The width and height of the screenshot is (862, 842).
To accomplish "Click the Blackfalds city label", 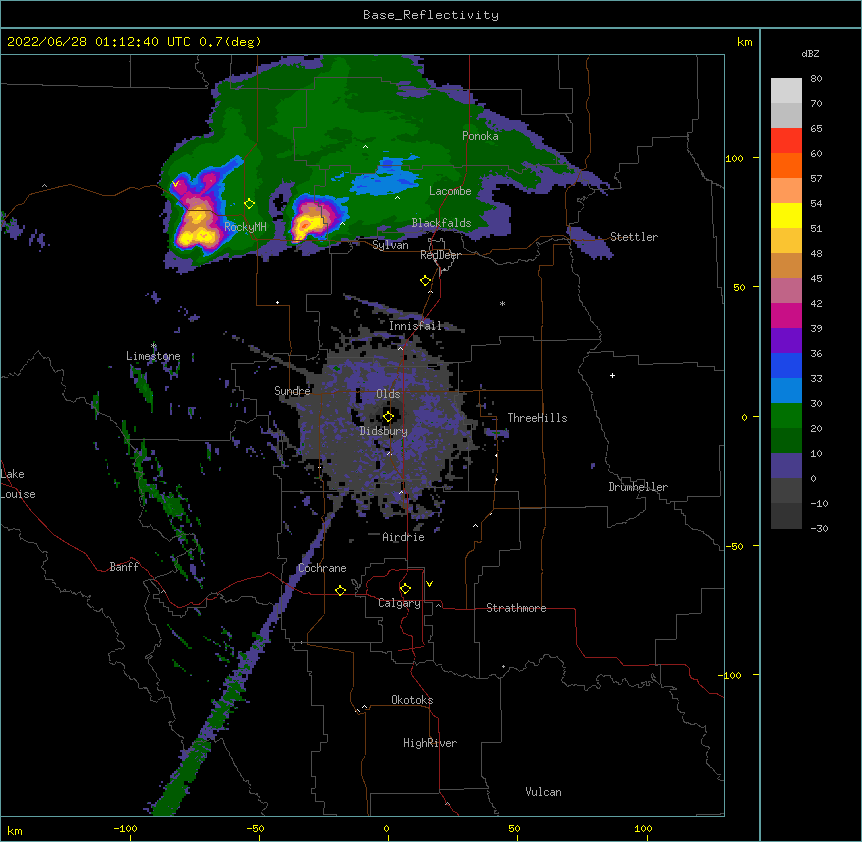I will [441, 223].
